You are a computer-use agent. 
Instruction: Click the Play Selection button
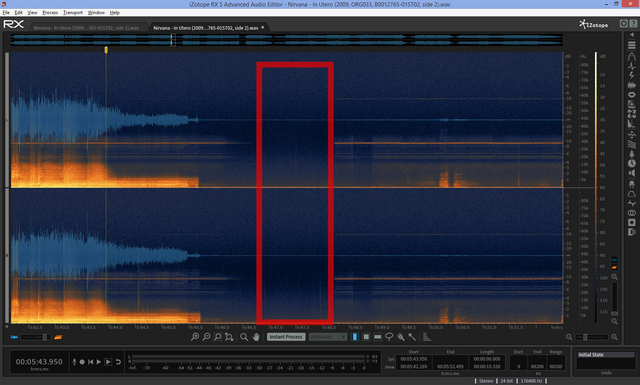(x=108, y=362)
